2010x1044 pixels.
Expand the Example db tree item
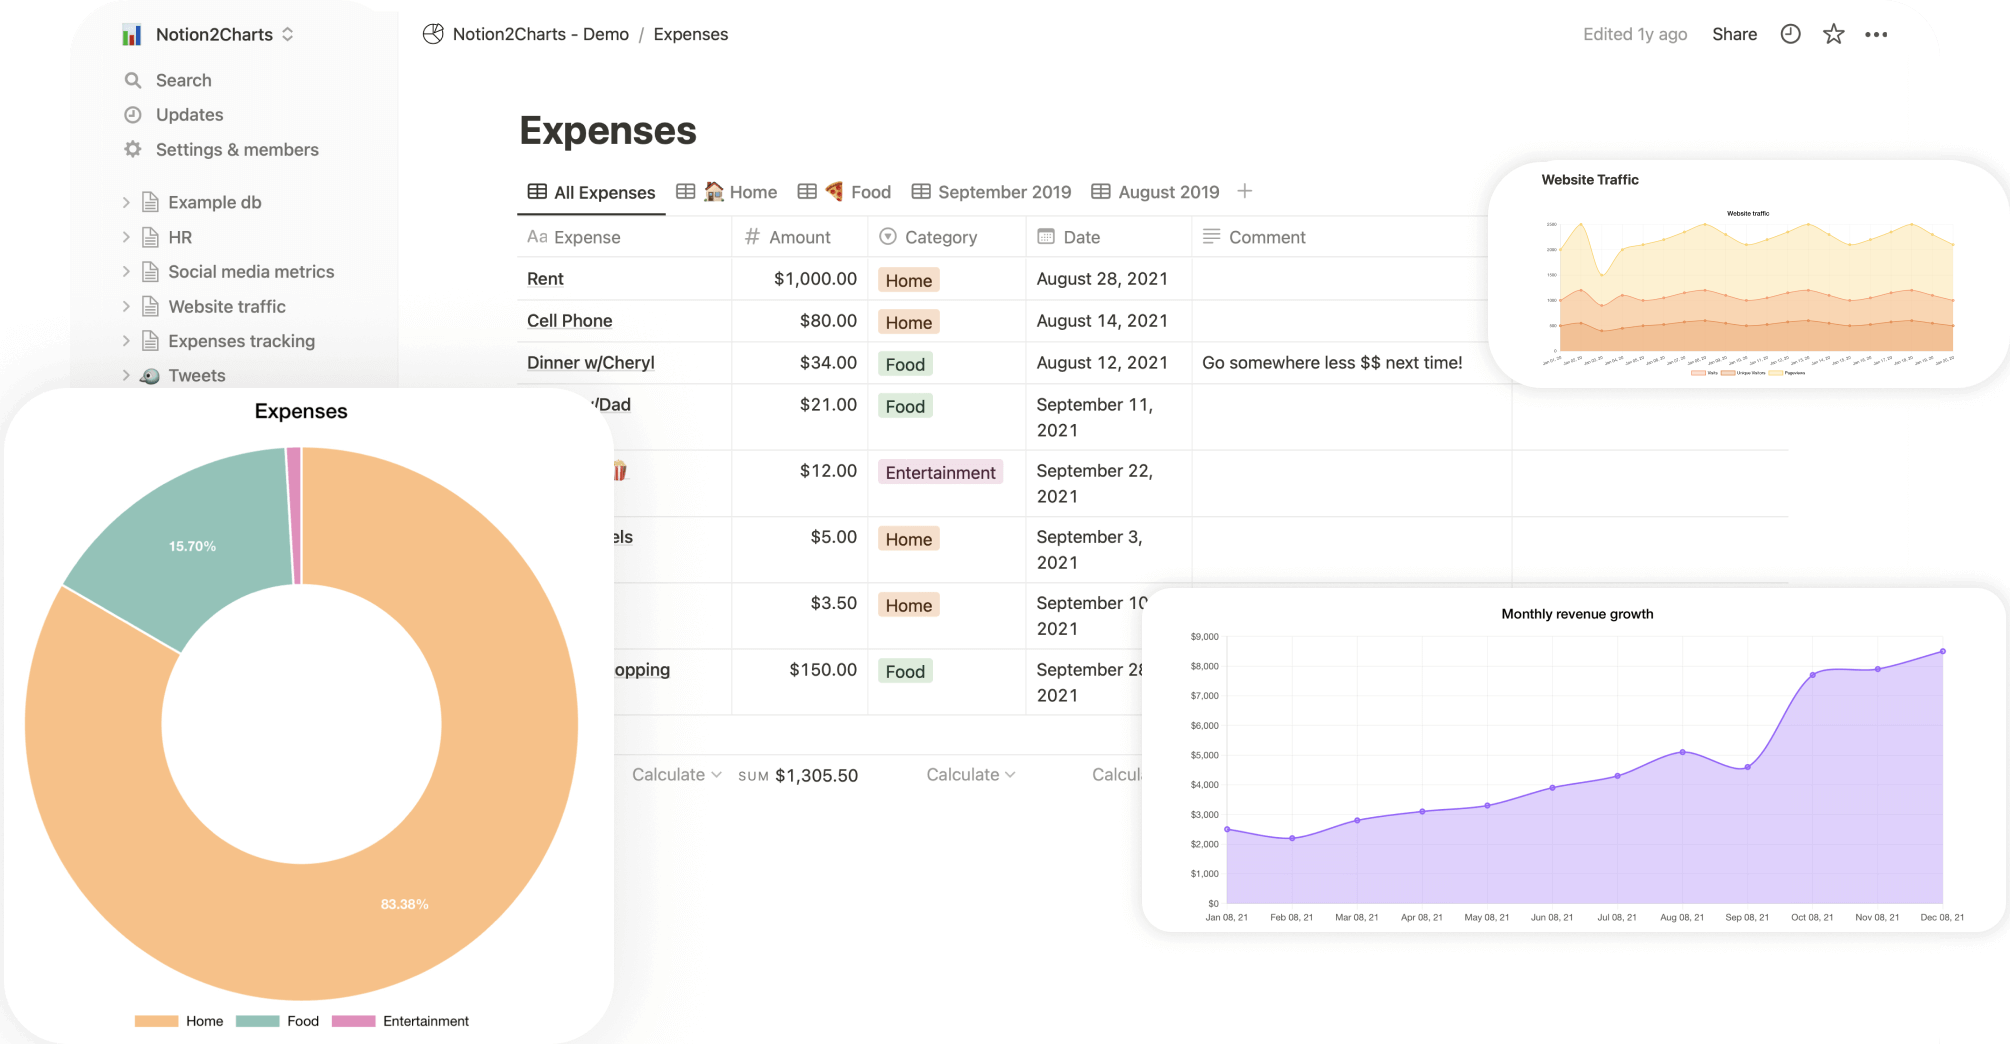[126, 201]
